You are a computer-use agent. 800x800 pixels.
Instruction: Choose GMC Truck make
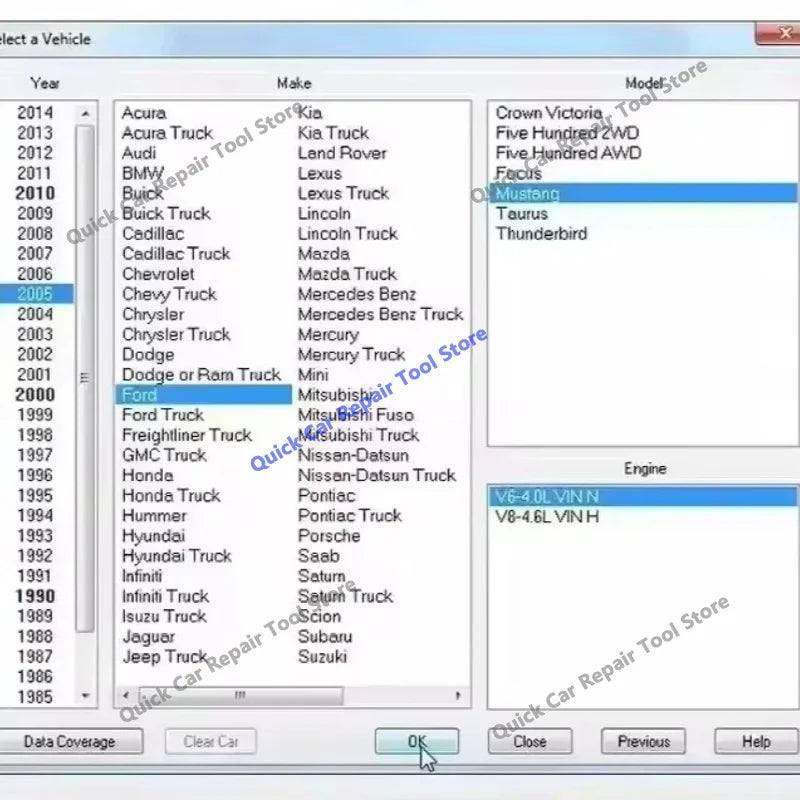[164, 455]
